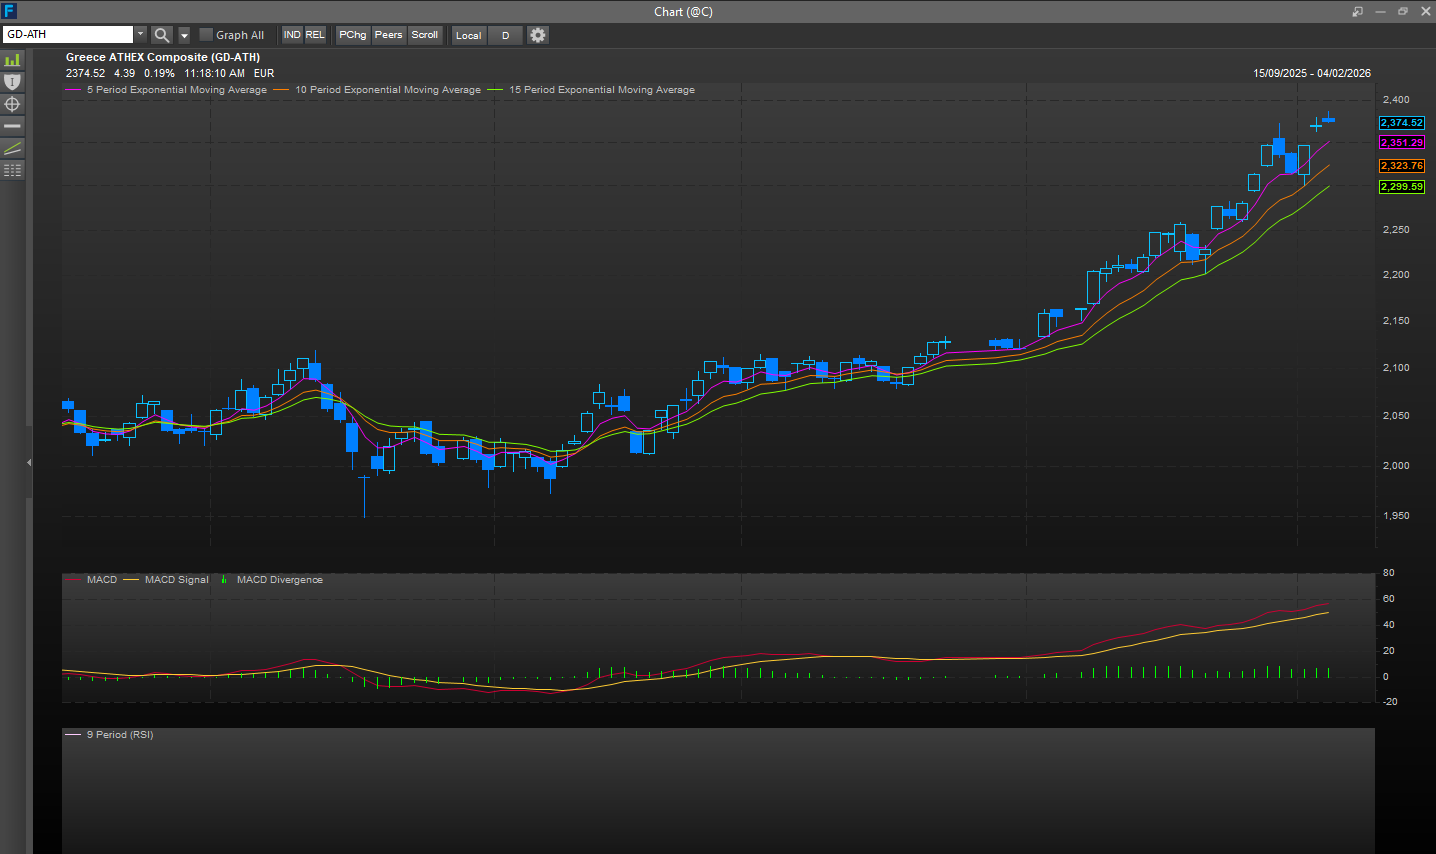
Task: Pick the trendline drawing tool
Action: tap(12, 148)
